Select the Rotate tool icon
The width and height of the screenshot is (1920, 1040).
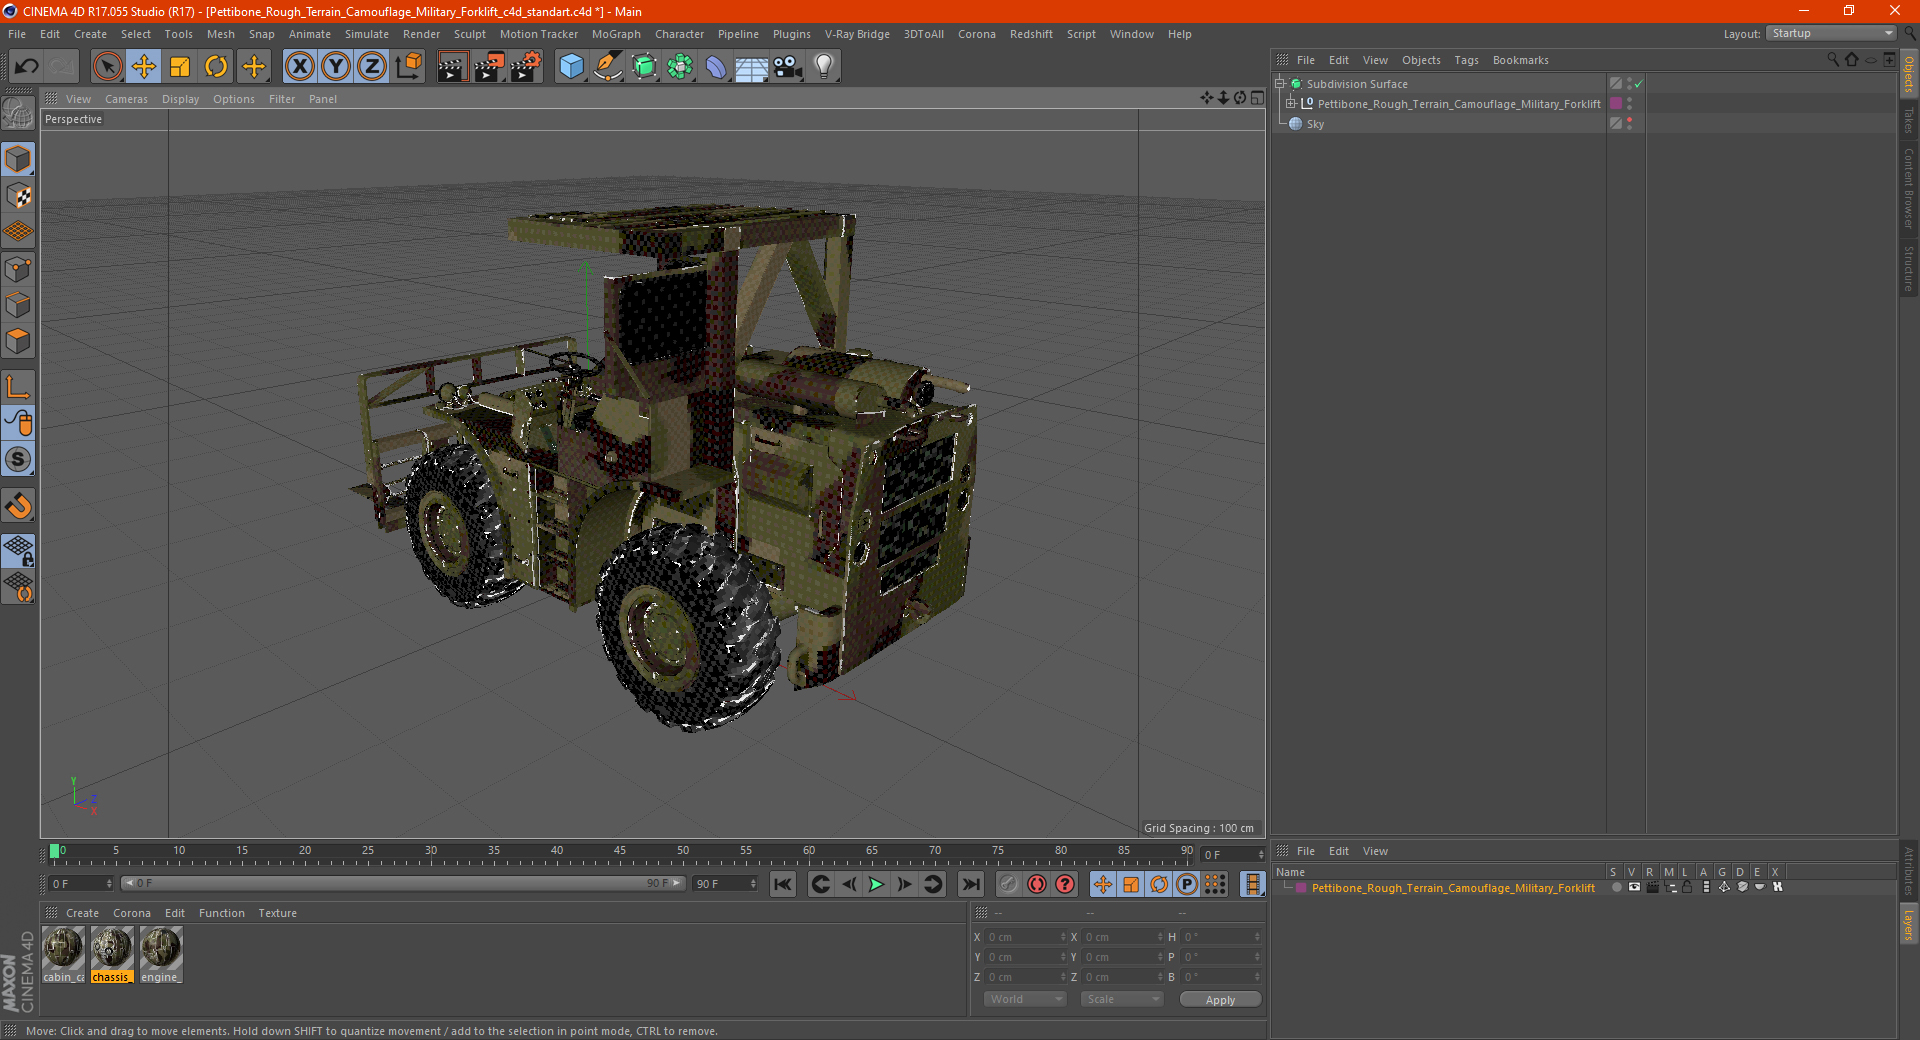point(216,67)
